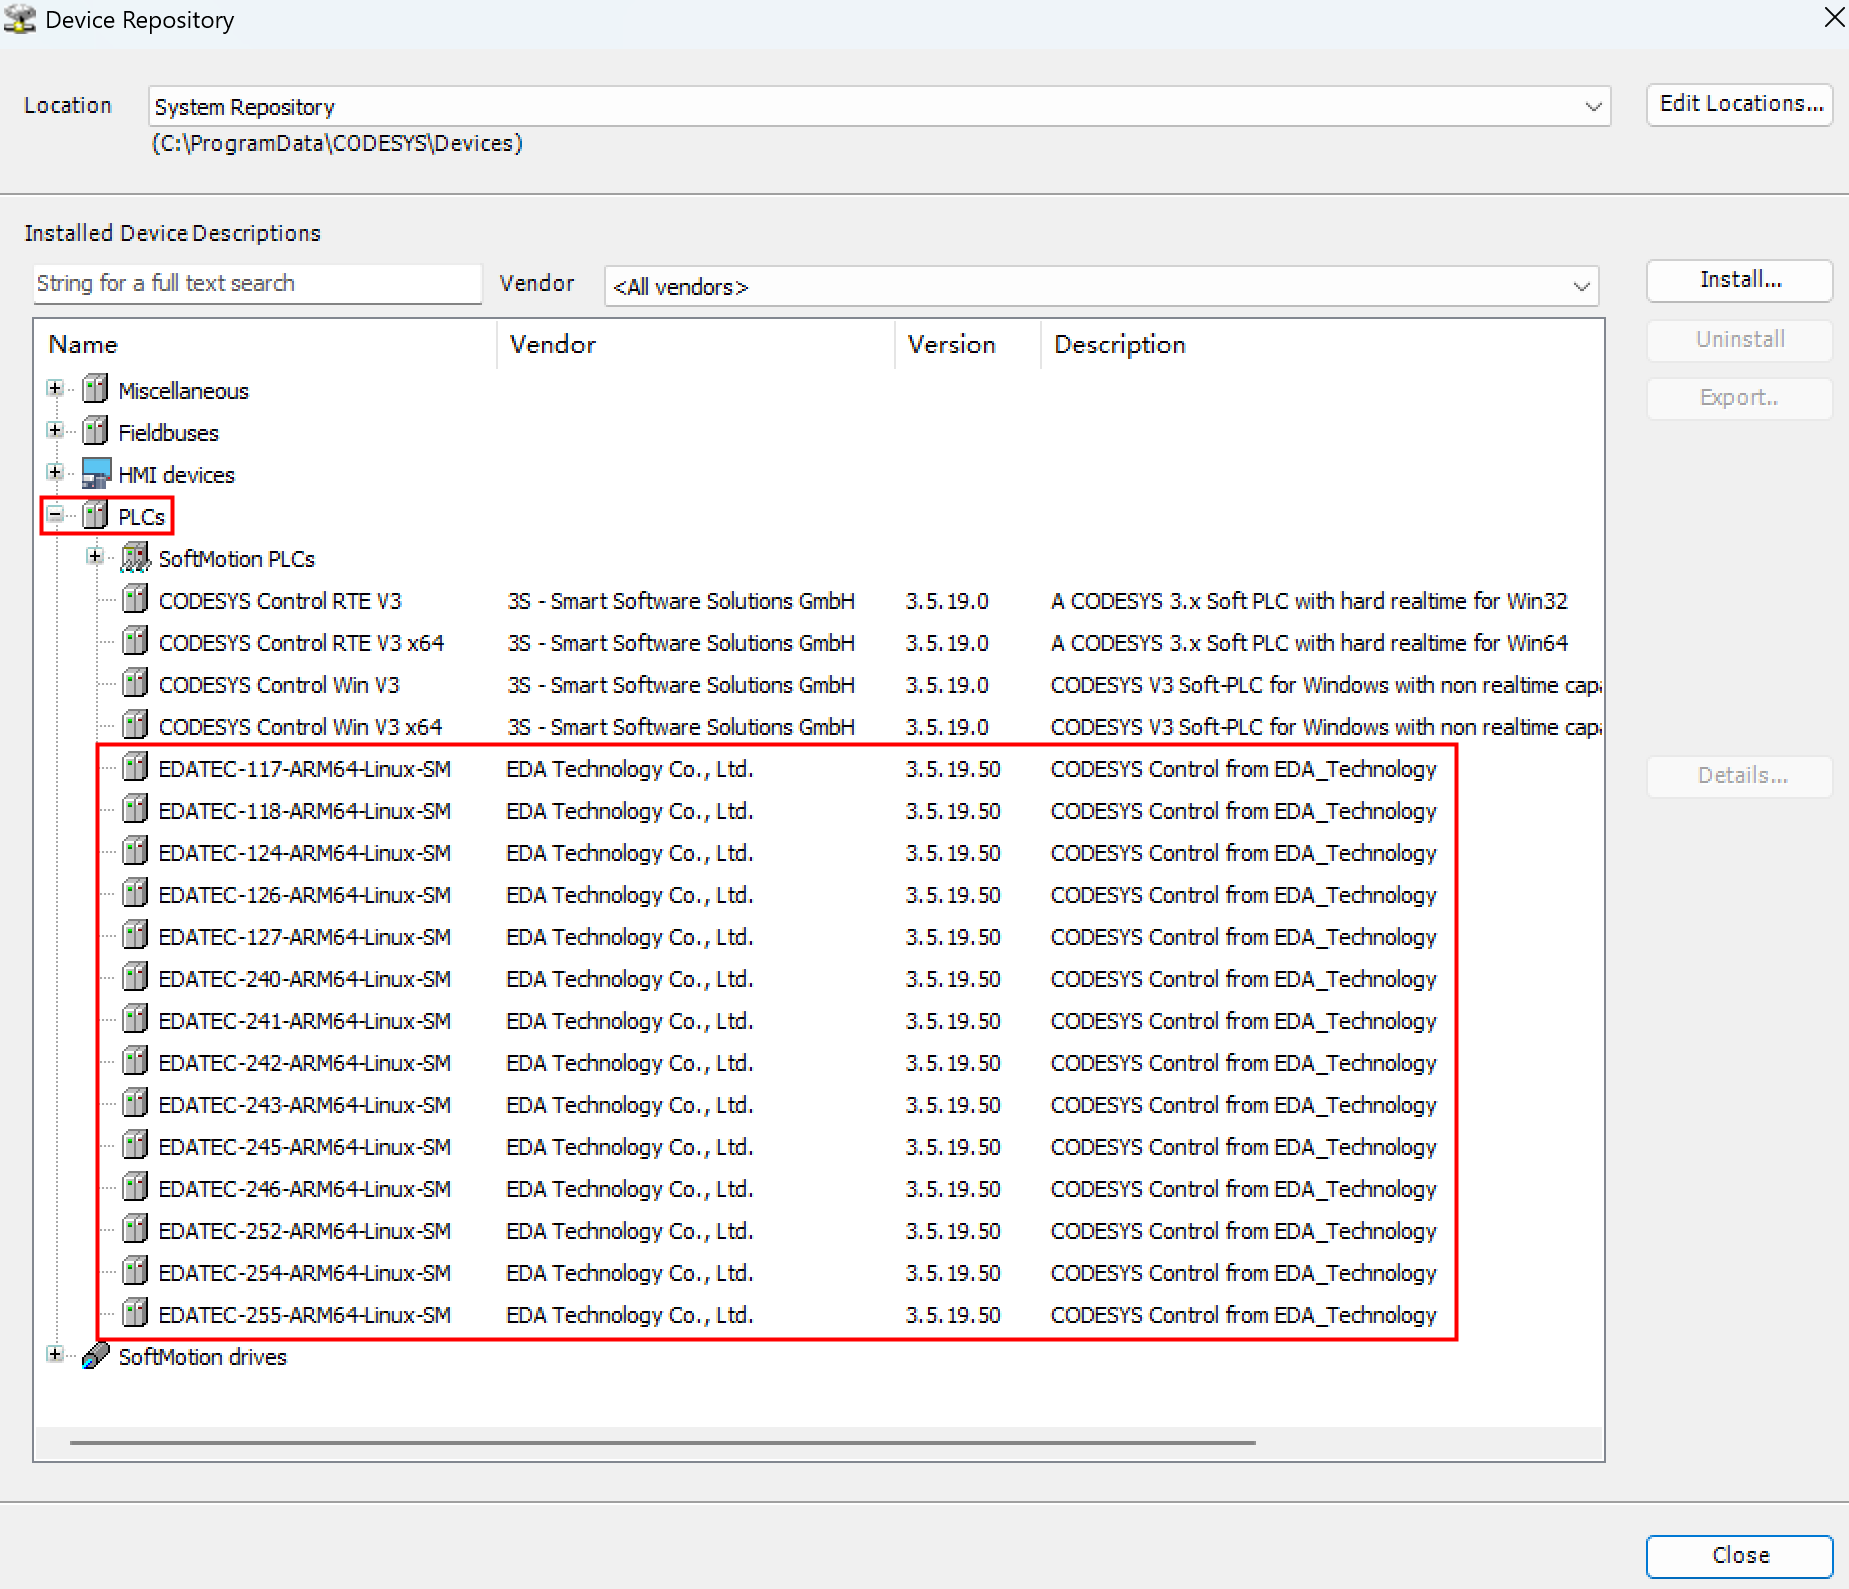Click the Fieldbuses category icon

(95, 431)
